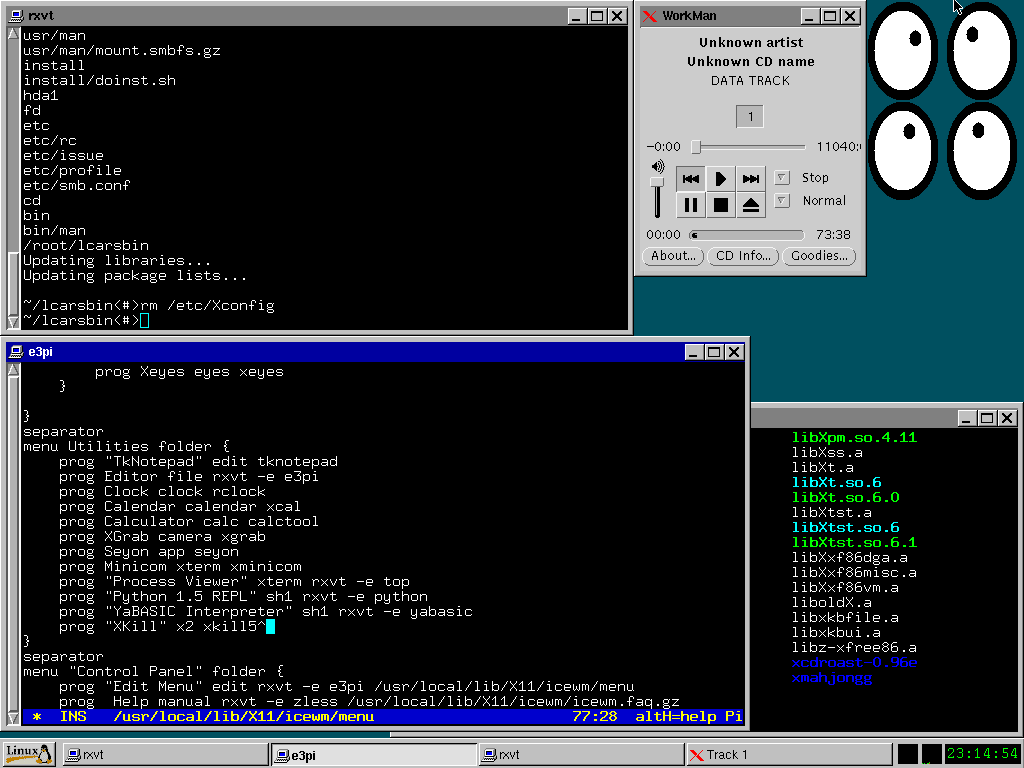Click "menu Utilities folder {" line in e3pi

click(127, 447)
